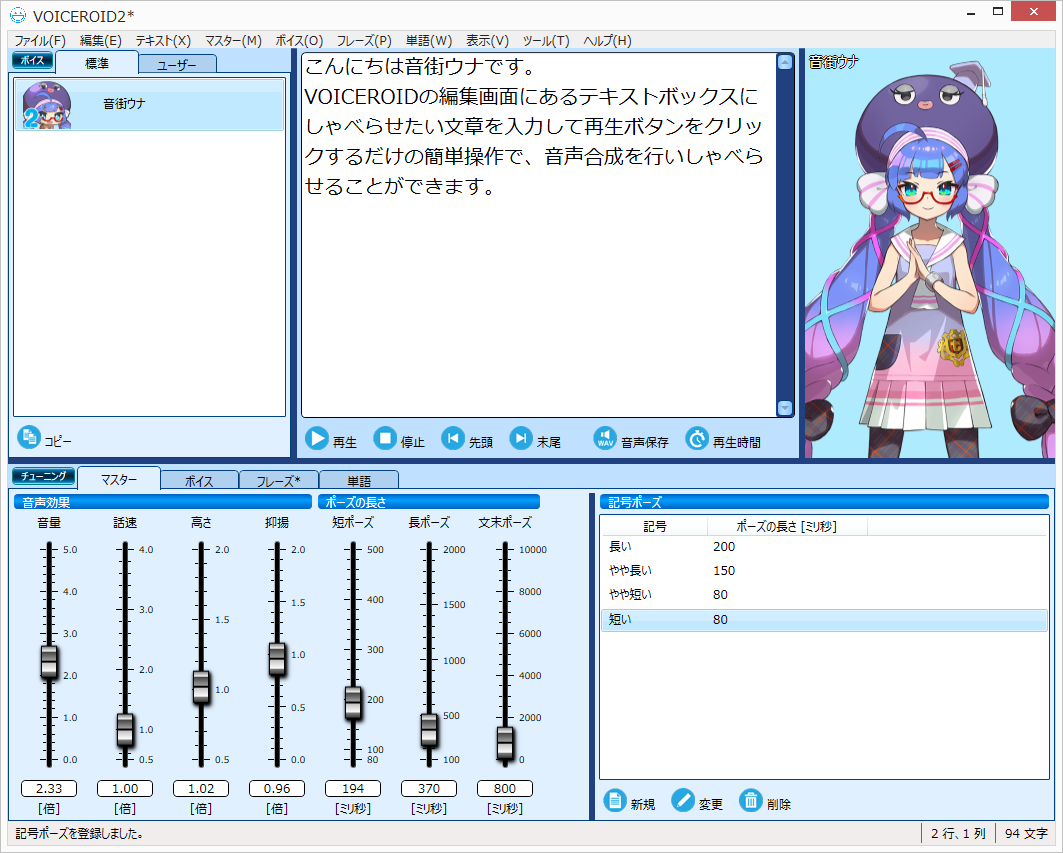Click the 停止 stop icon
The image size is (1063, 853).
click(x=385, y=439)
